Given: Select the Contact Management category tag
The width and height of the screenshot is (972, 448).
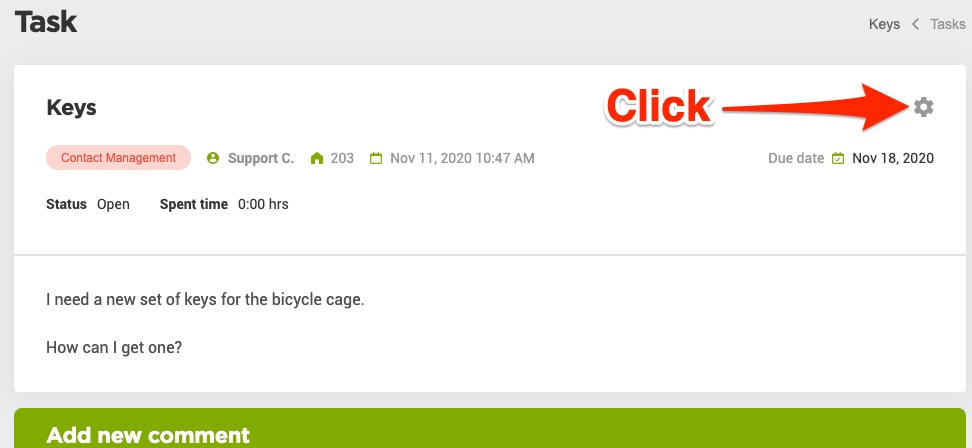Looking at the screenshot, I should click(118, 157).
